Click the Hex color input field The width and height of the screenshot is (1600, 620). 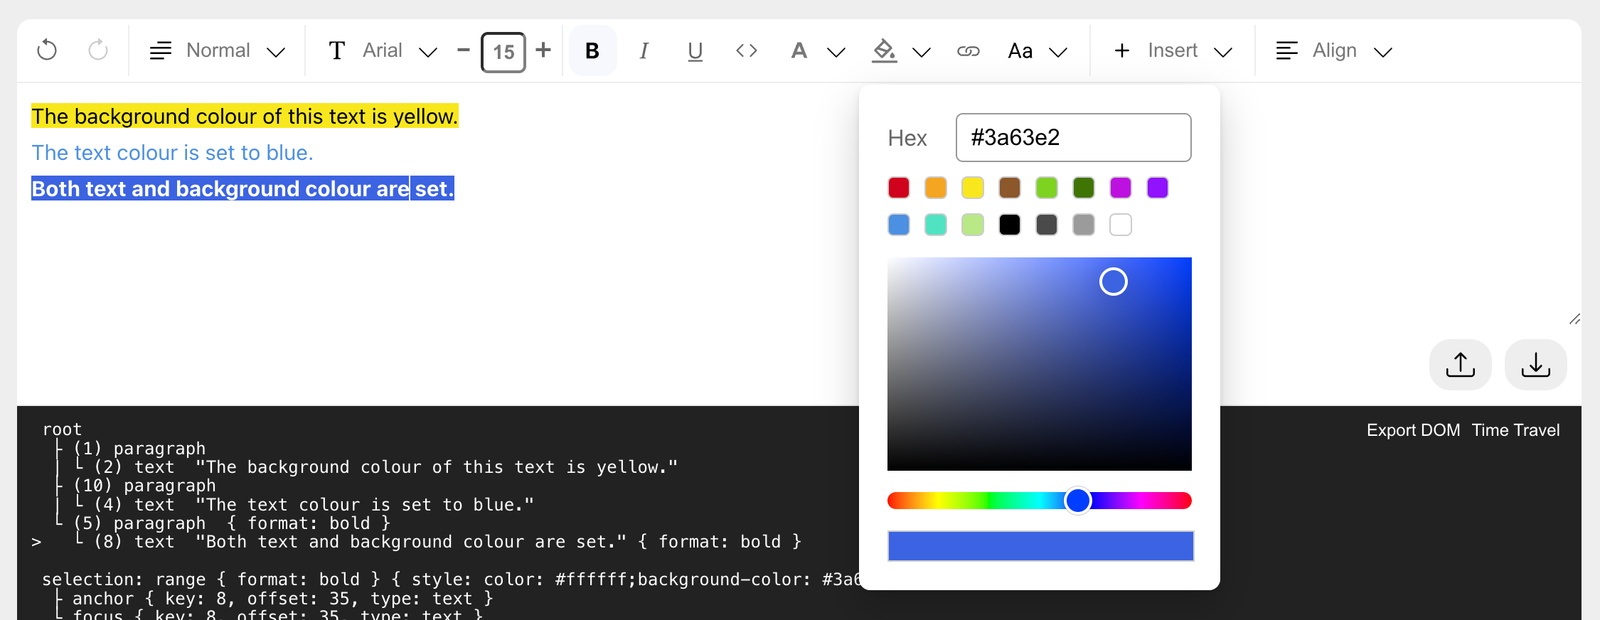pyautogui.click(x=1073, y=137)
